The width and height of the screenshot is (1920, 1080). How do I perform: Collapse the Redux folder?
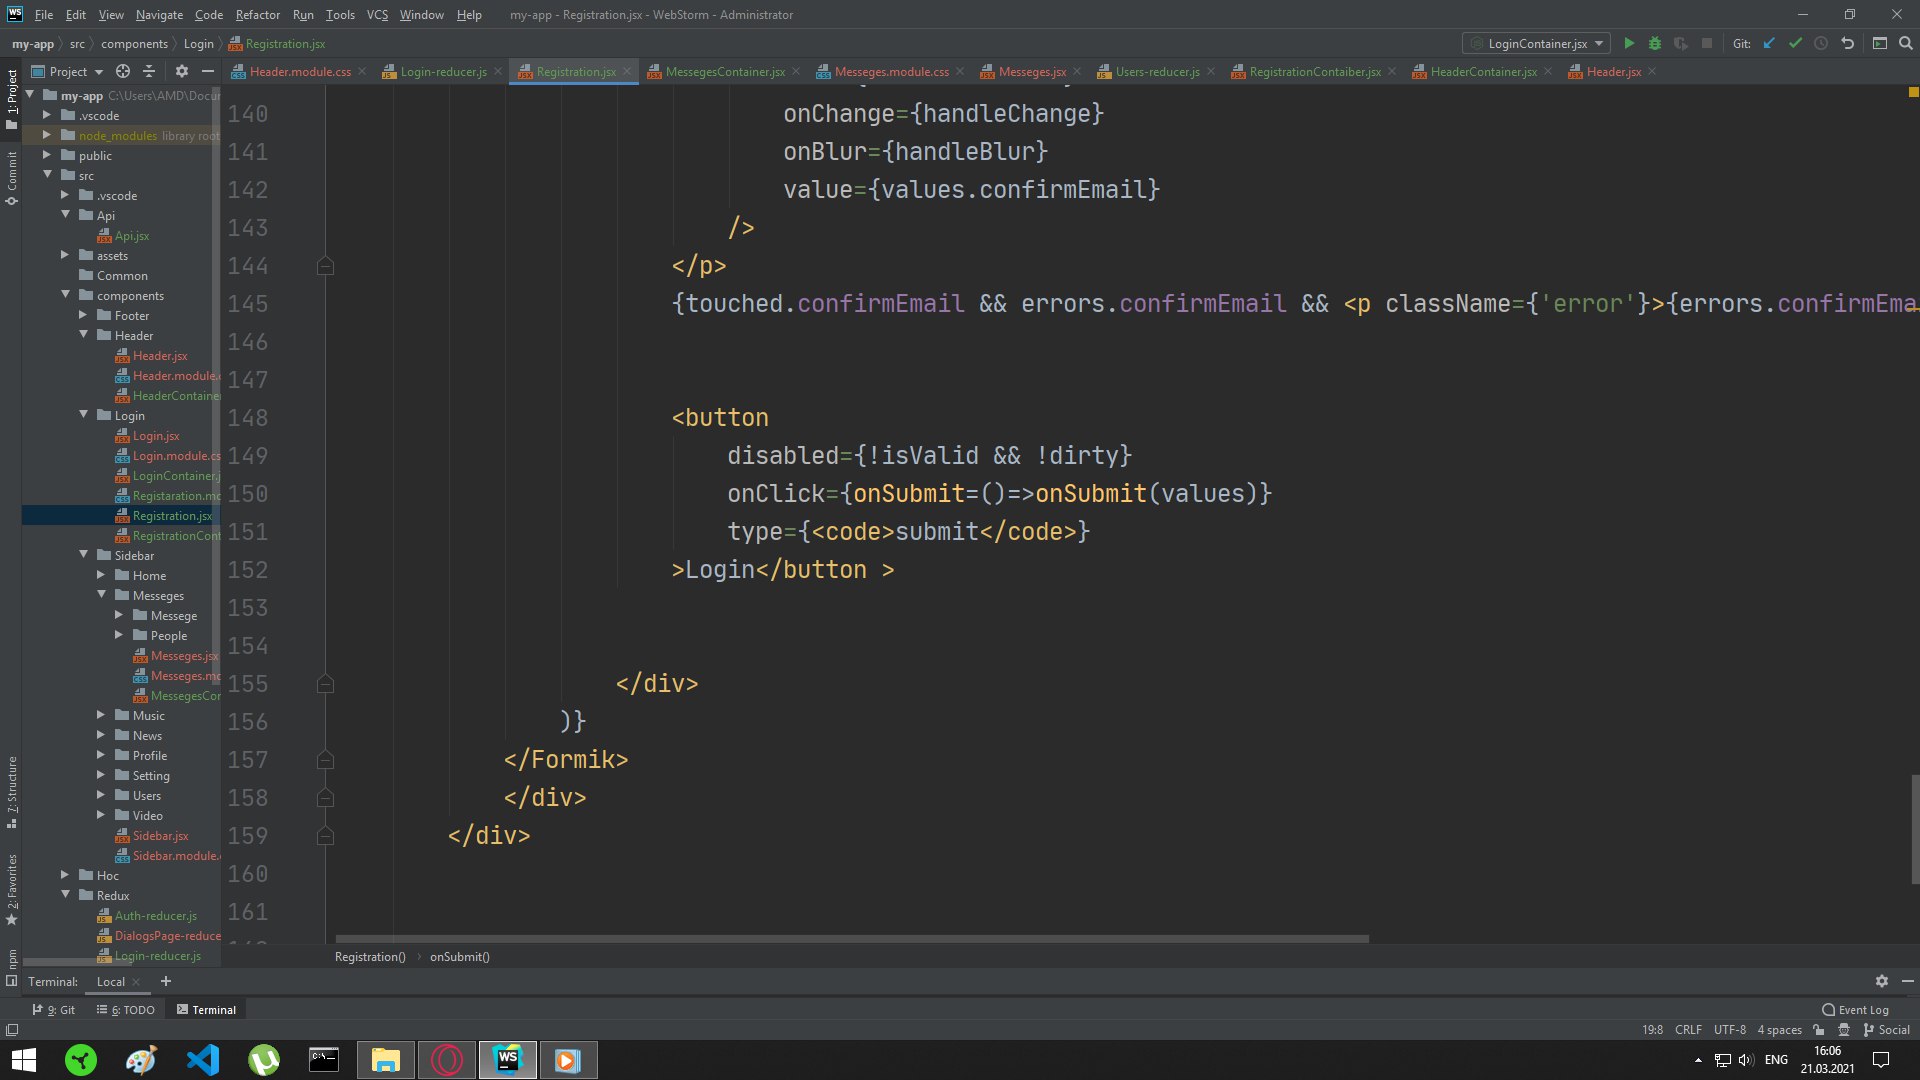tap(66, 895)
